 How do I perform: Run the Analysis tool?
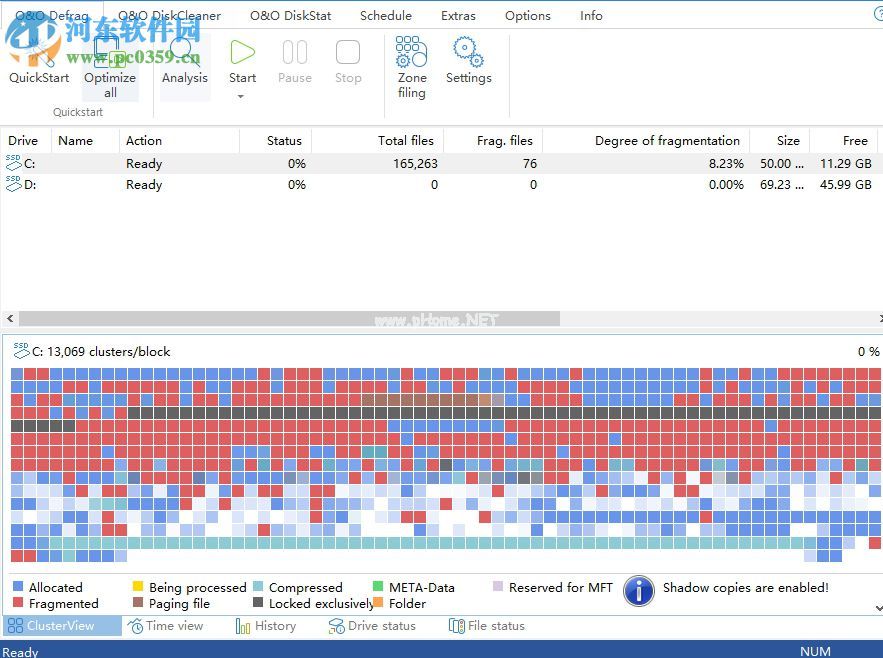click(x=184, y=62)
